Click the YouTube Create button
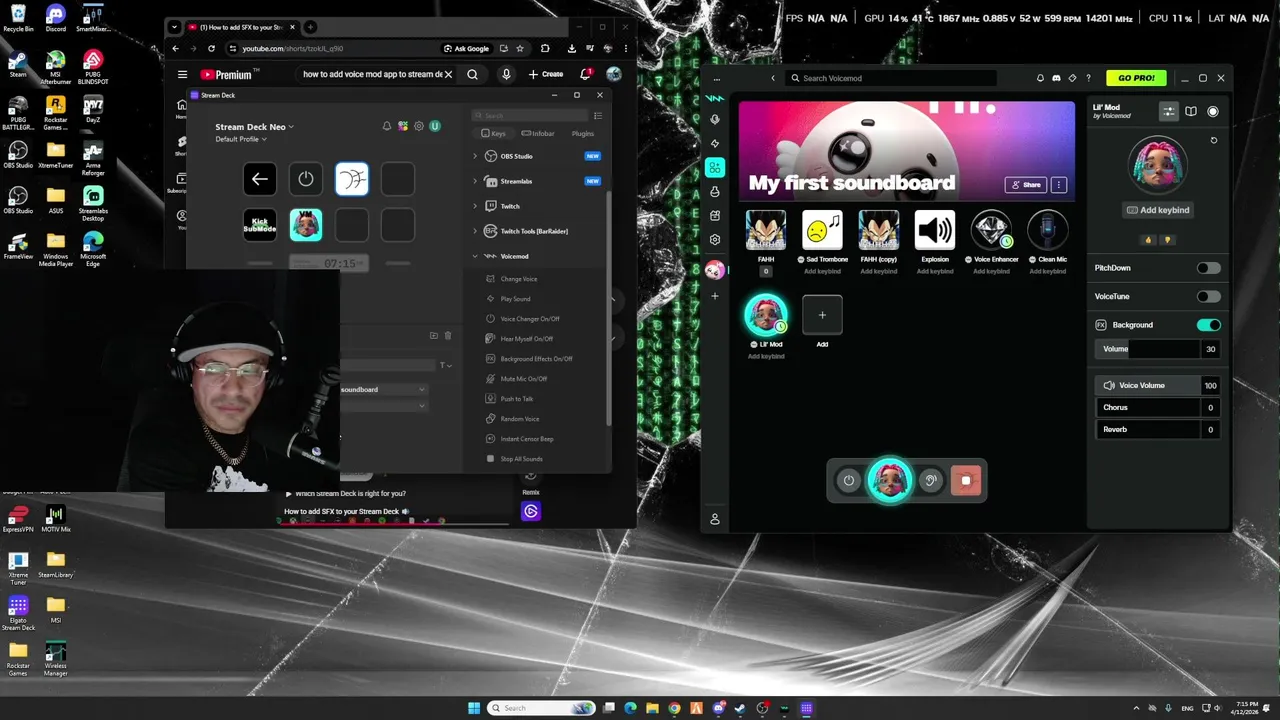The width and height of the screenshot is (1280, 720). click(x=546, y=74)
